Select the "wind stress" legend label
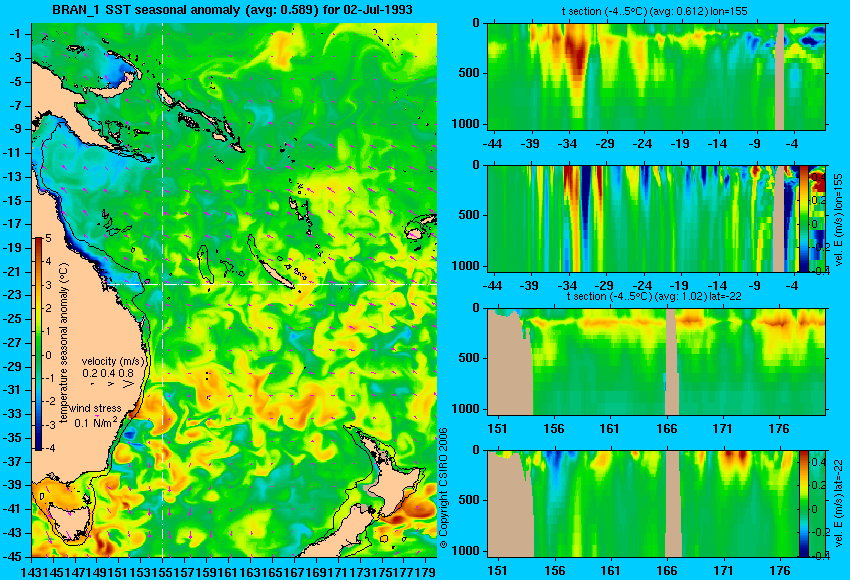850x580 pixels. click(95, 408)
